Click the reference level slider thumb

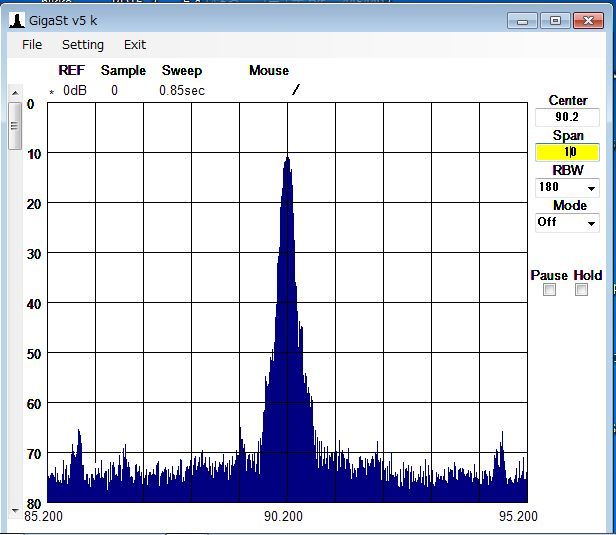point(15,126)
